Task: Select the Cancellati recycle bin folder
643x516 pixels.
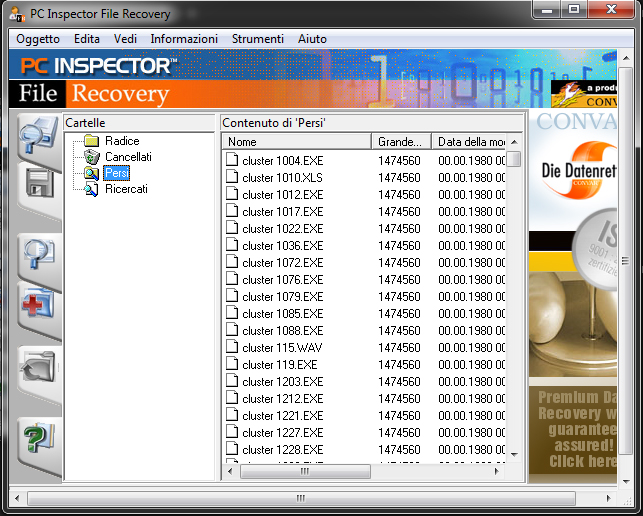Action: tap(128, 157)
